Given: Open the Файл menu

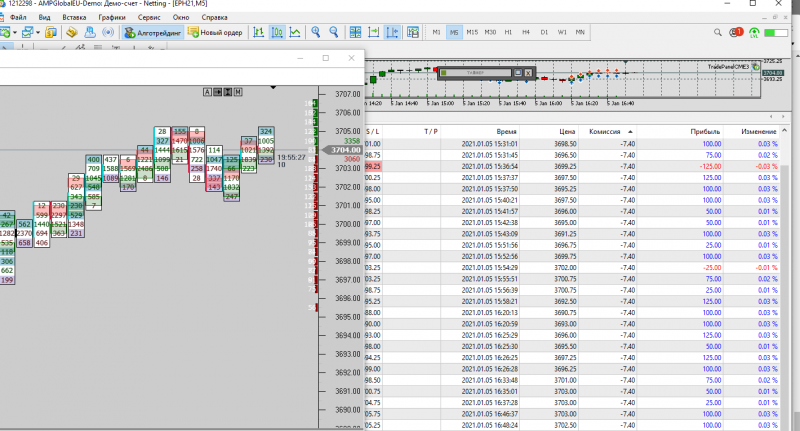Looking at the screenshot, I should point(18,17).
